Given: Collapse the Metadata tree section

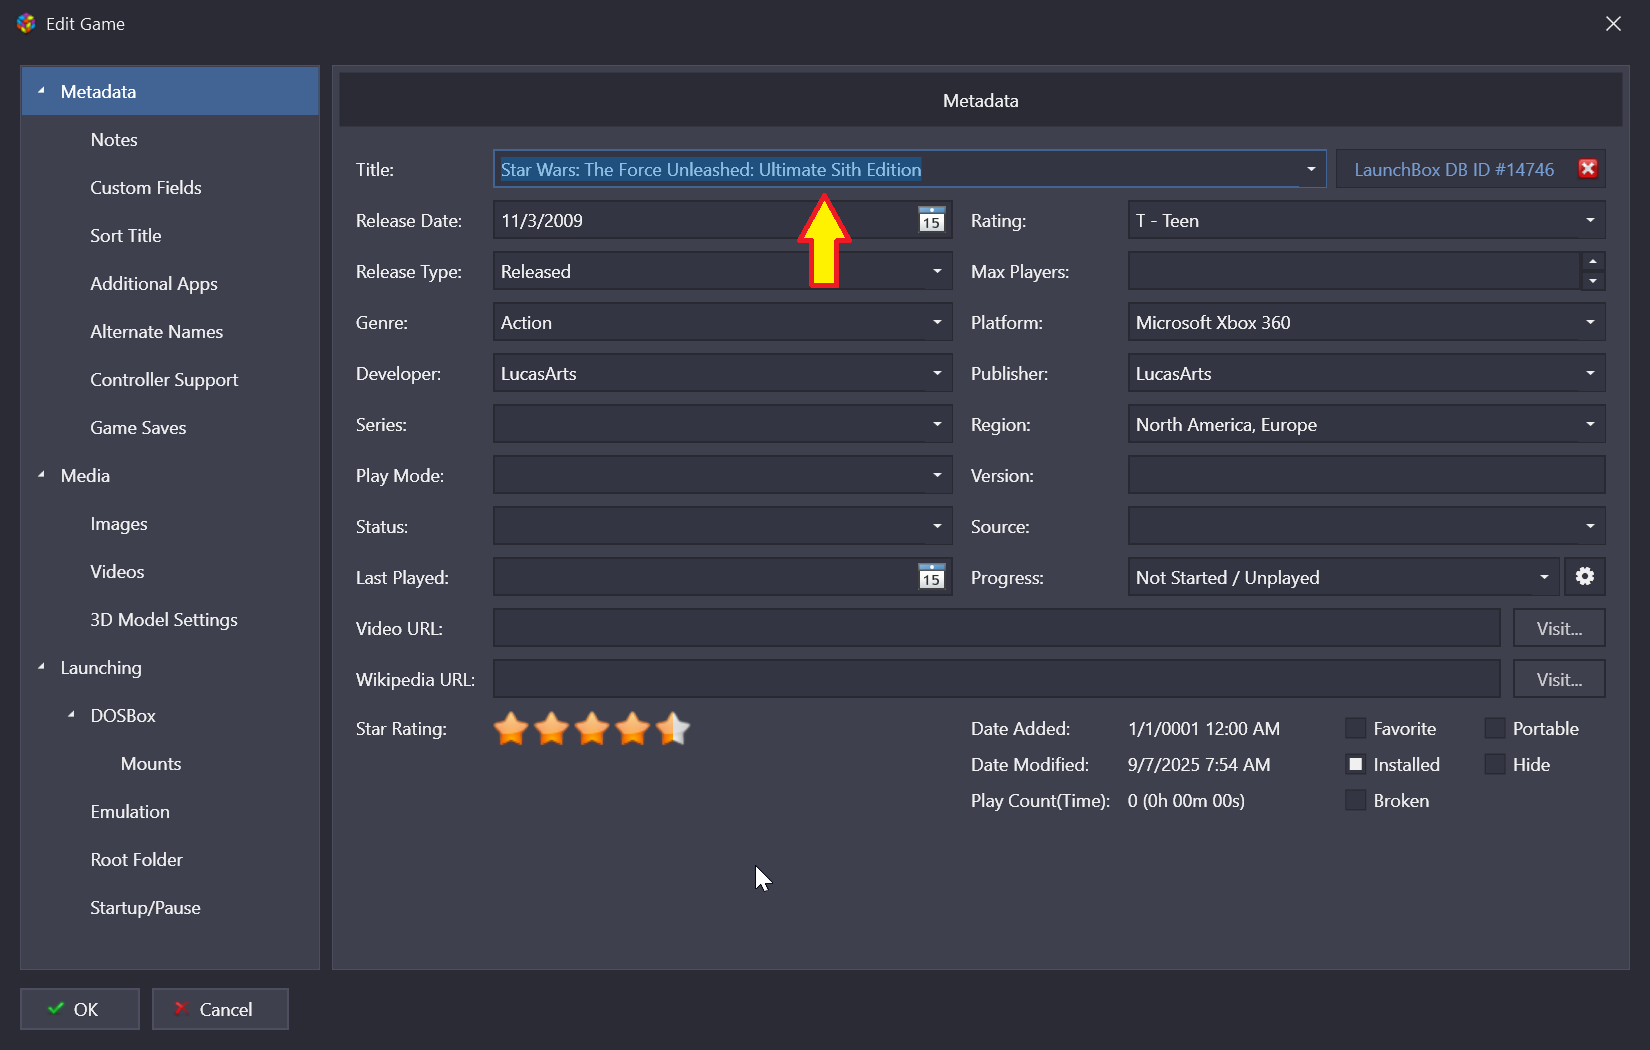Looking at the screenshot, I should click(41, 91).
